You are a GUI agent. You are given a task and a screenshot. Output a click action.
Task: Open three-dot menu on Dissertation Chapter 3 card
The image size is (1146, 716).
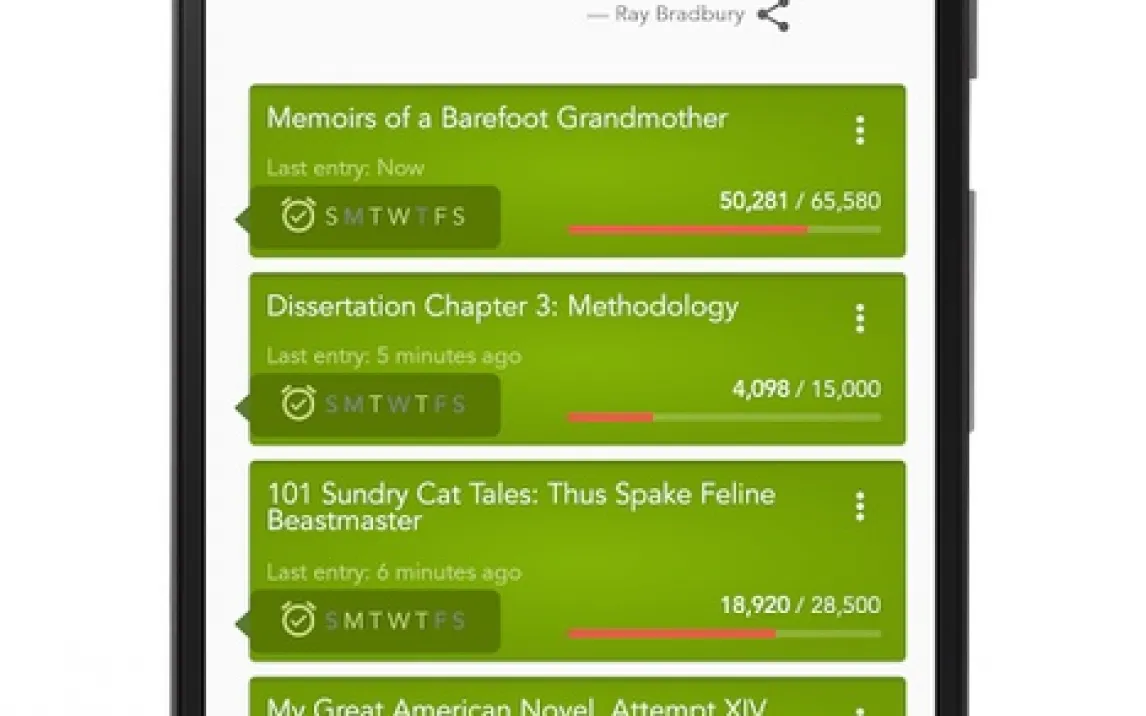click(859, 319)
